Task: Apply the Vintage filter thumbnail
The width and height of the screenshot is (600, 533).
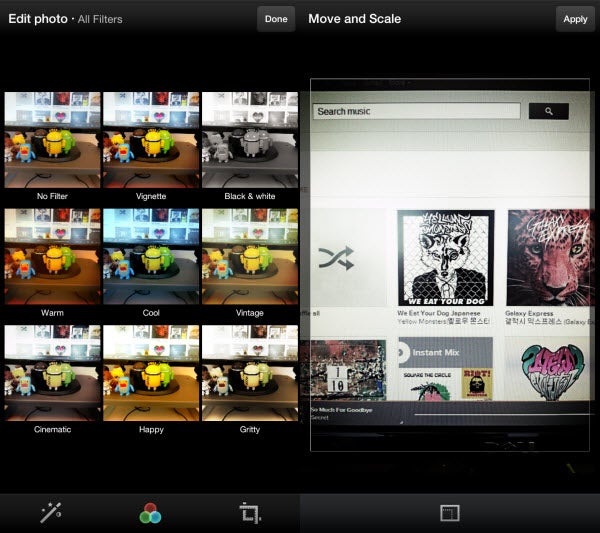Action: click(x=250, y=256)
